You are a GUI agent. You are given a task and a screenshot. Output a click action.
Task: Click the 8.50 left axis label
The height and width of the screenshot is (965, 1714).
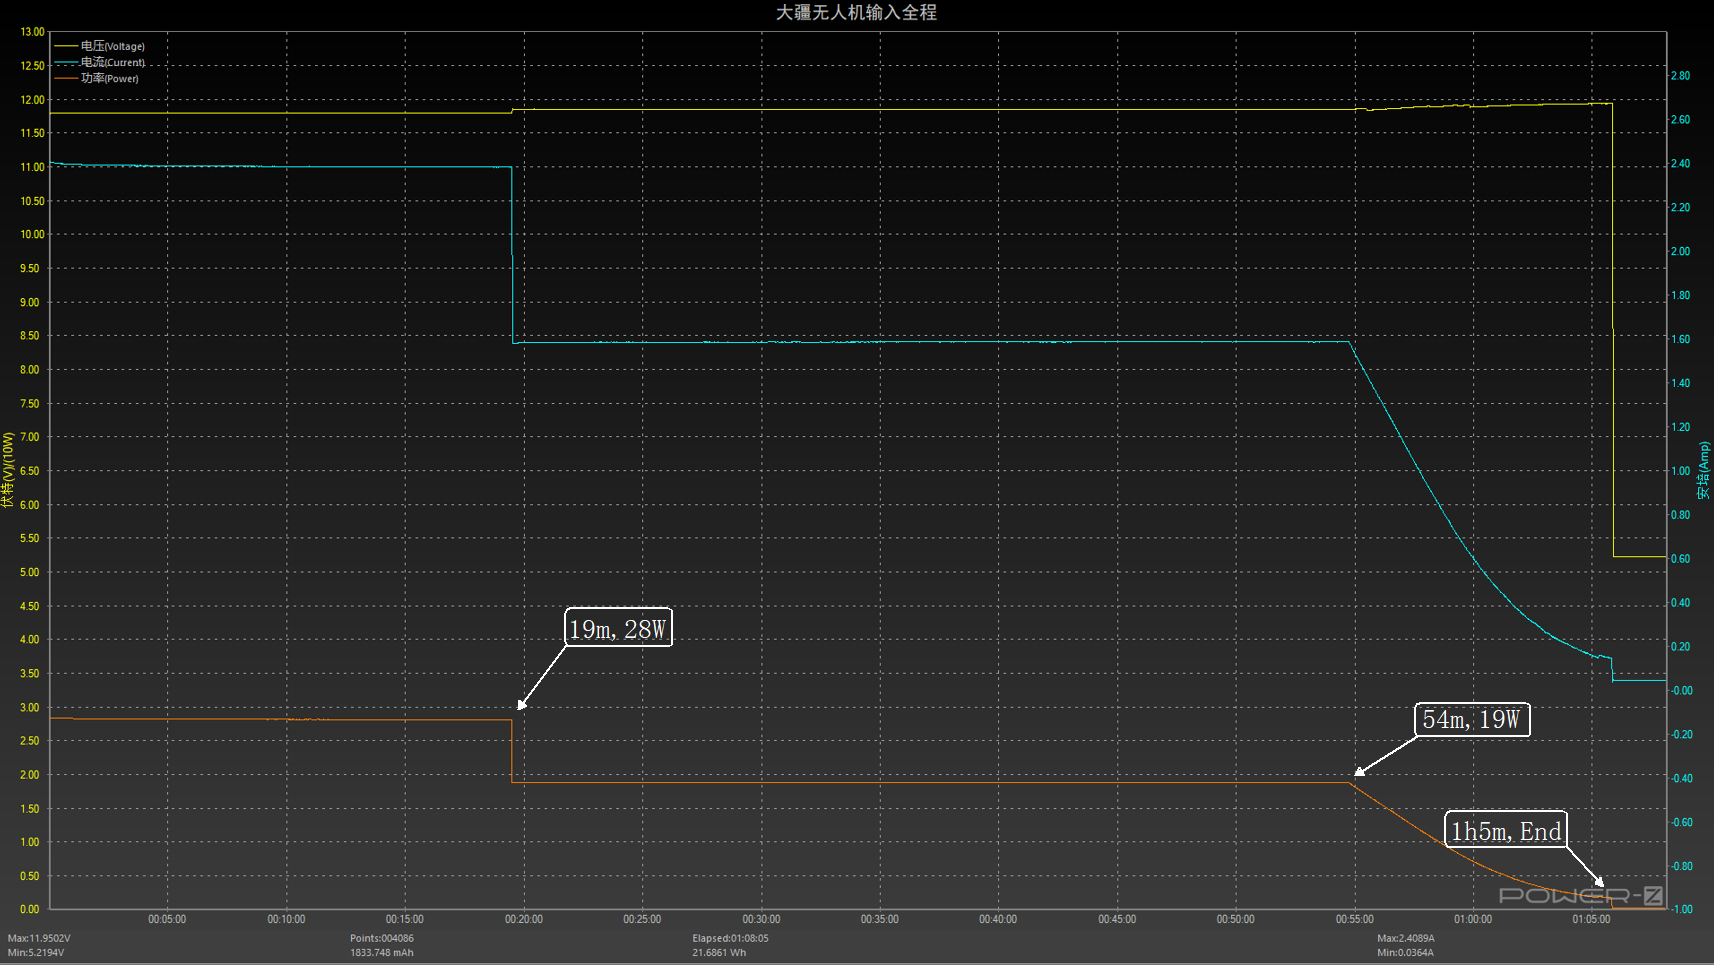click(x=30, y=336)
